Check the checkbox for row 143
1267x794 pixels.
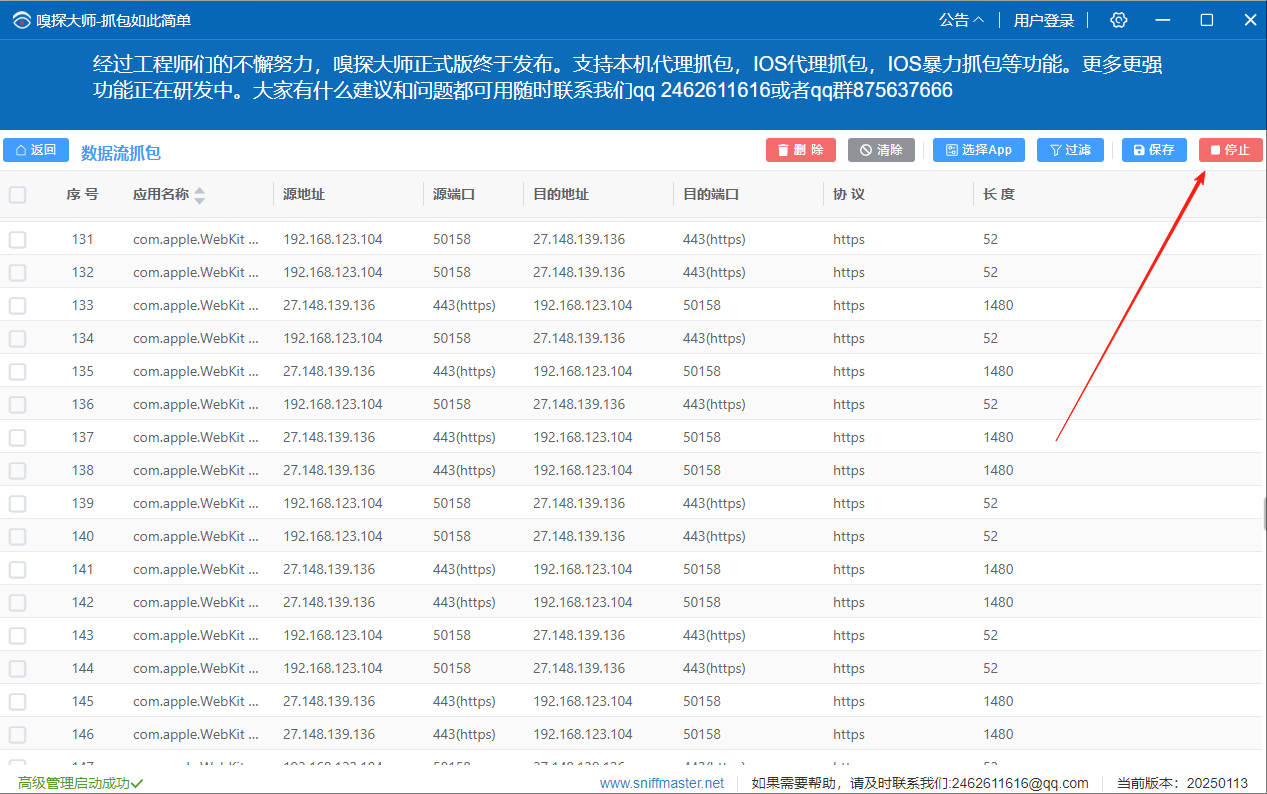pyautogui.click(x=18, y=636)
